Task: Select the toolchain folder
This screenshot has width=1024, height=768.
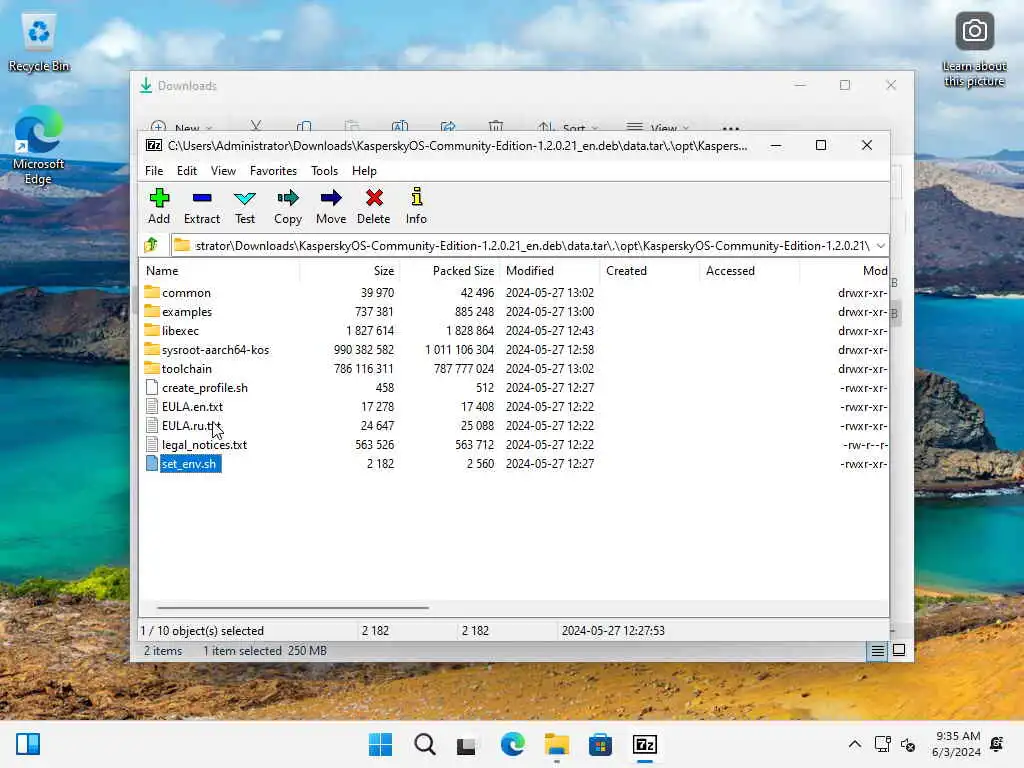Action: tap(187, 368)
